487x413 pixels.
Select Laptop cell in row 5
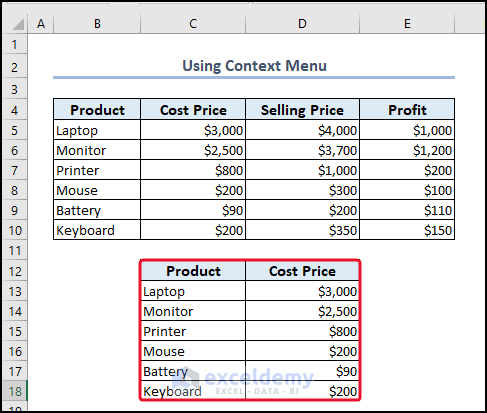point(97,130)
